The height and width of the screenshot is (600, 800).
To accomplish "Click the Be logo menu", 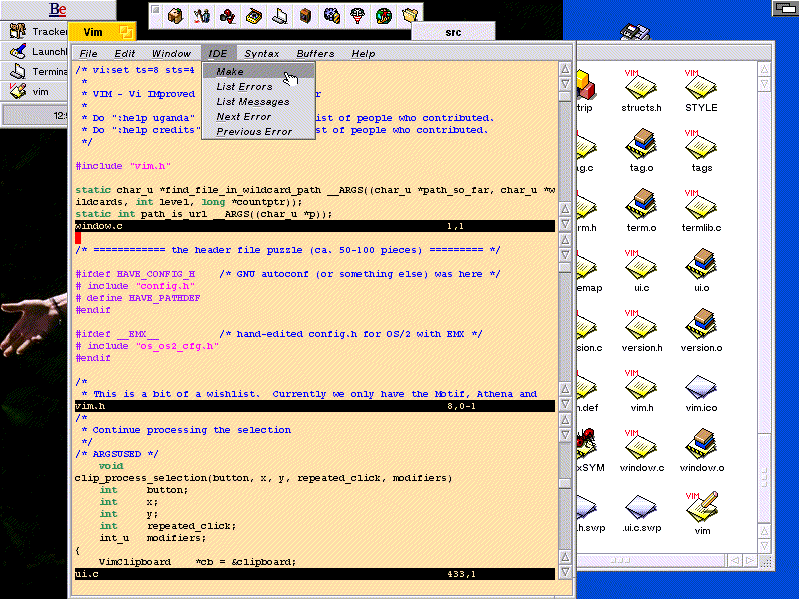I will pos(58,10).
